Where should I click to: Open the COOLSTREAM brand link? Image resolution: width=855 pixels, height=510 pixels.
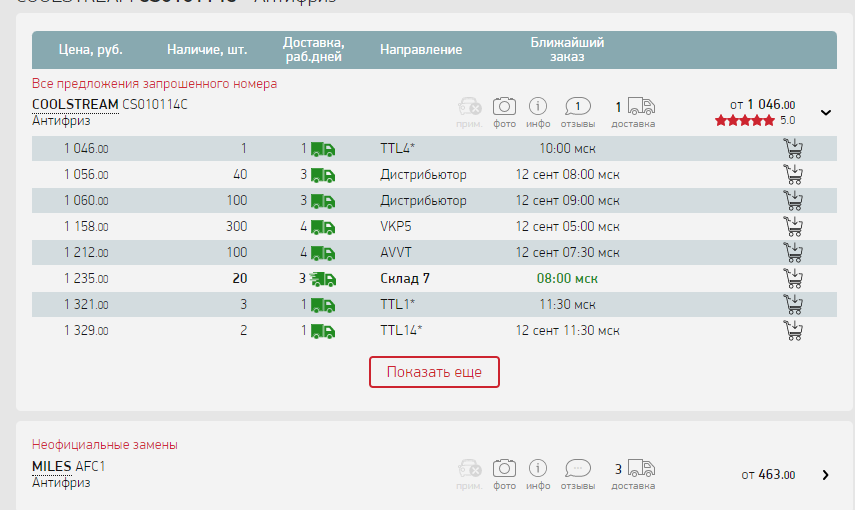point(75,104)
